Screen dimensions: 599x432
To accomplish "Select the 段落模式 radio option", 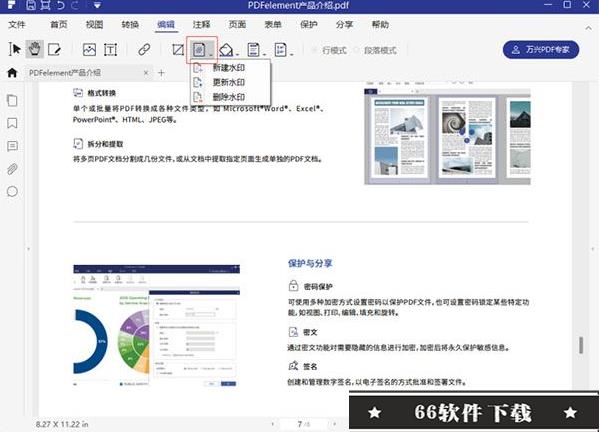I will tap(375, 50).
